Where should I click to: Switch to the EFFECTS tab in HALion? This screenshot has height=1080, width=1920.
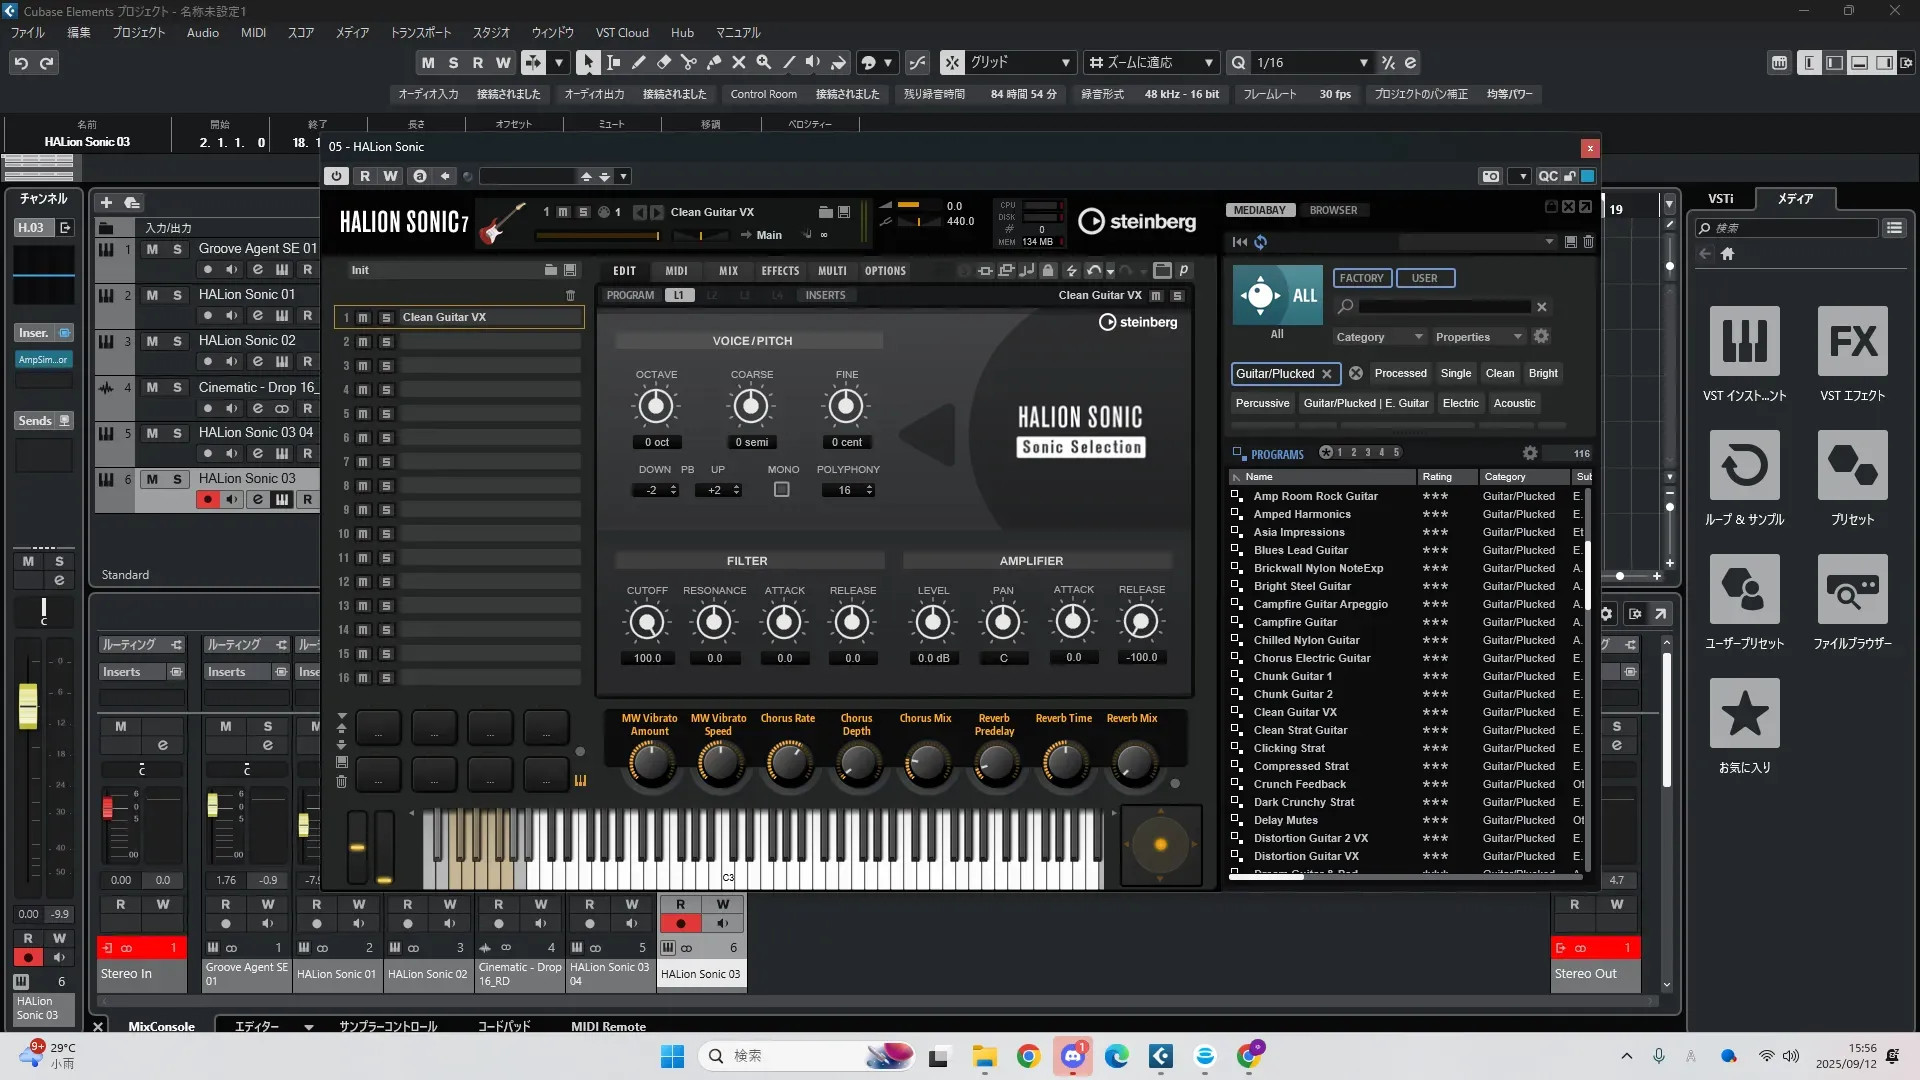click(780, 271)
